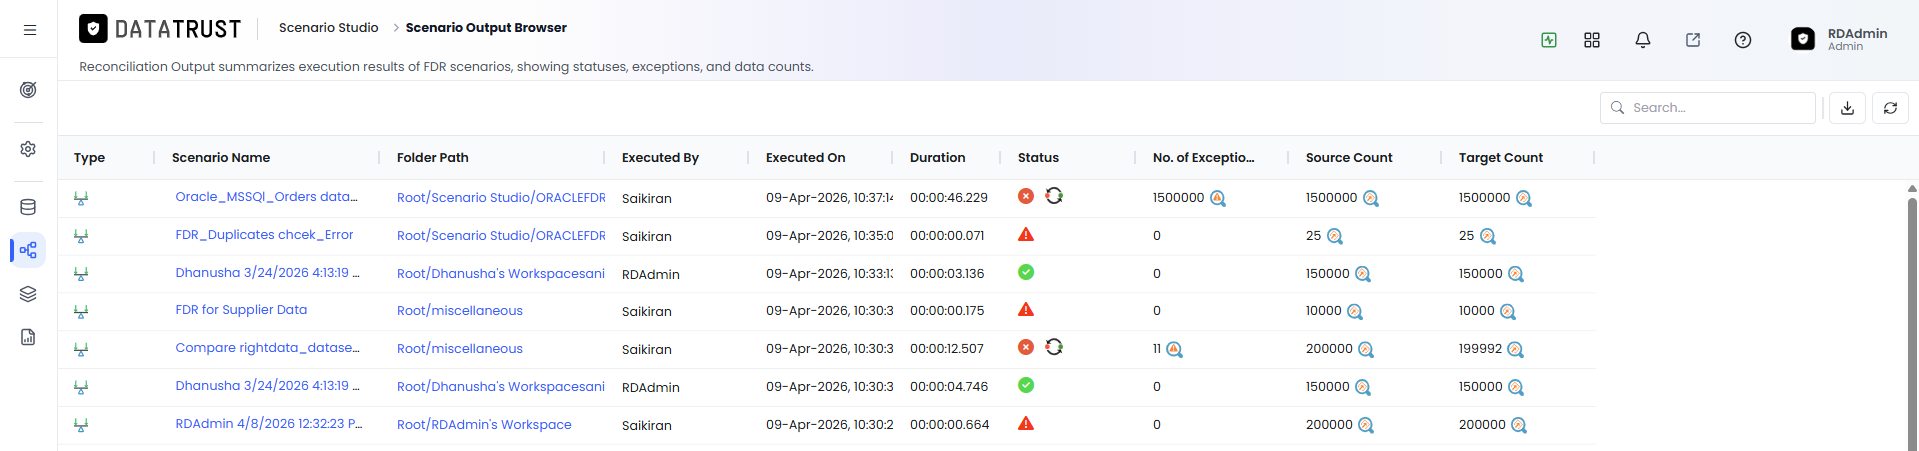The height and width of the screenshot is (451, 1919).
Task: Open the gear settings icon in sidebar
Action: (28, 149)
